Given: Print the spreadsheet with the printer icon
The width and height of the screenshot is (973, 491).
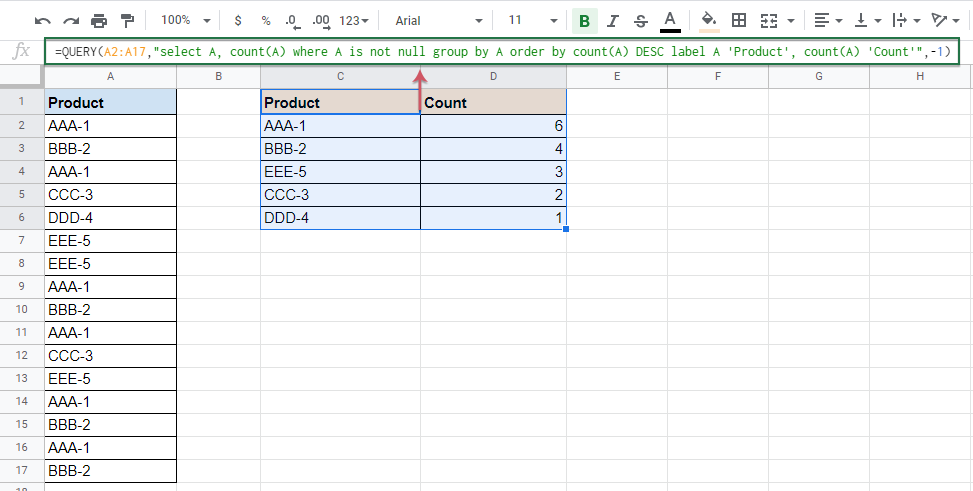Looking at the screenshot, I should [99, 20].
